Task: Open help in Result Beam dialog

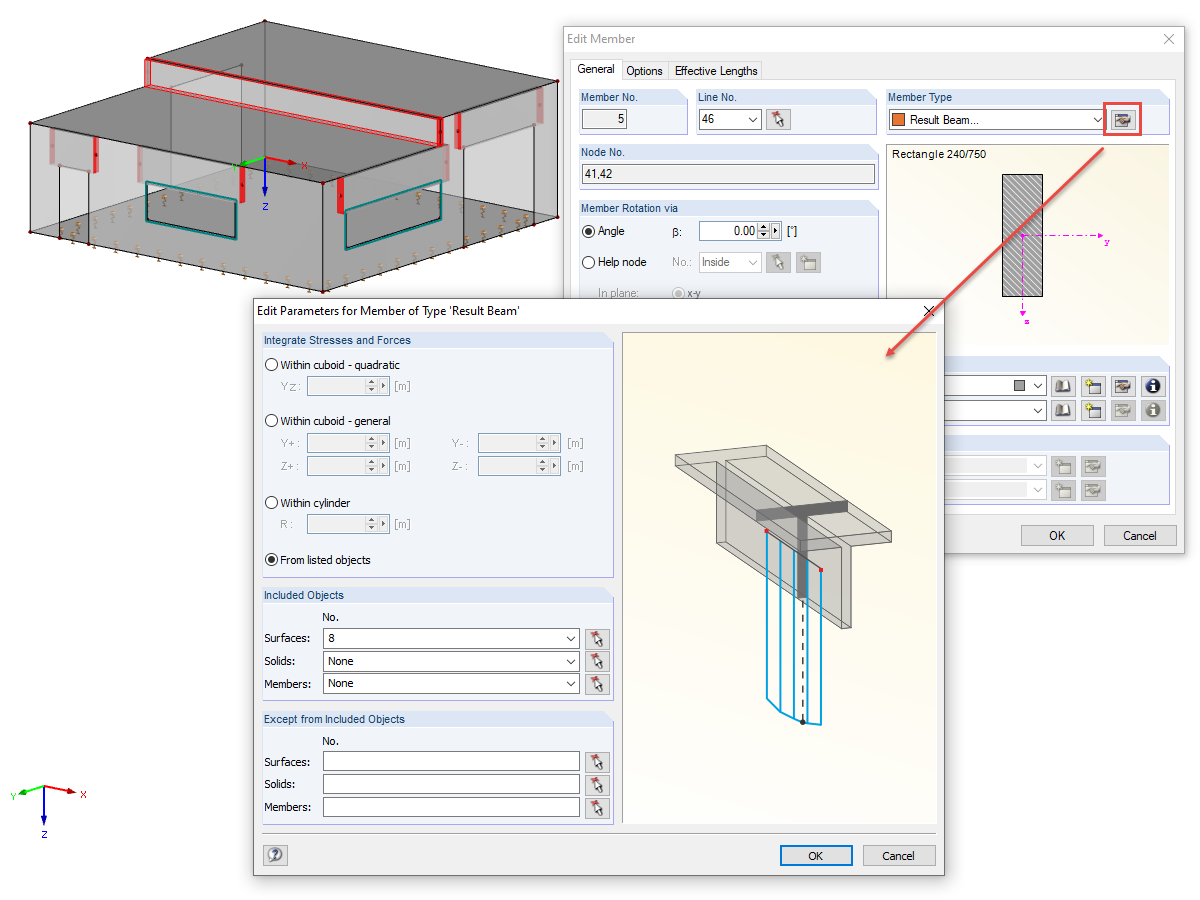Action: [275, 855]
